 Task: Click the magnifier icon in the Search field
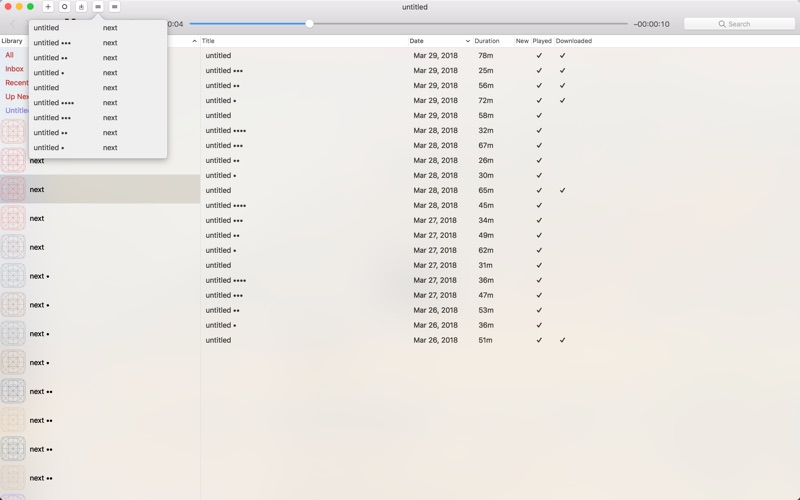pos(722,24)
